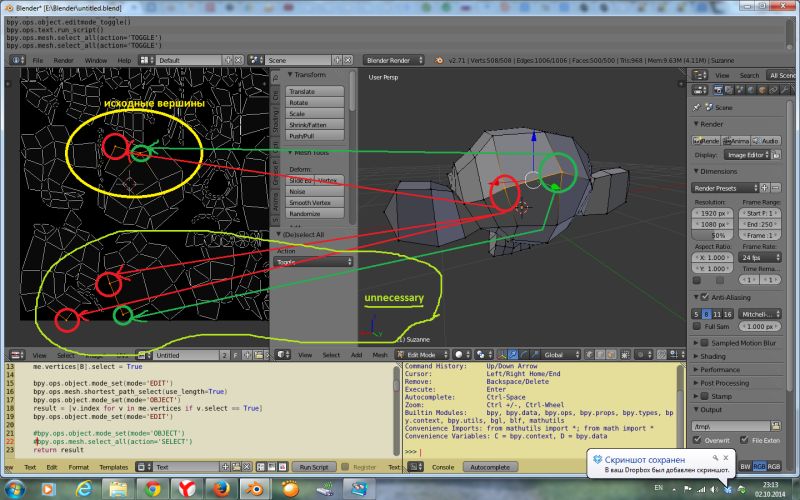Open the Edit Mode selector dropdown
Viewport: 800px width, 500px height.
[x=423, y=354]
